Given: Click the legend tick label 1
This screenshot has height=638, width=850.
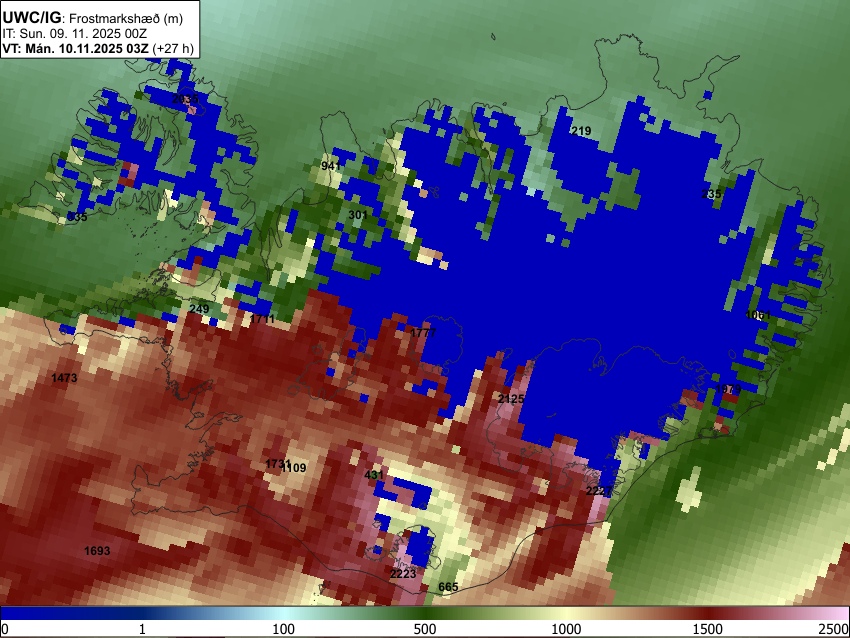Looking at the screenshot, I should (142, 629).
